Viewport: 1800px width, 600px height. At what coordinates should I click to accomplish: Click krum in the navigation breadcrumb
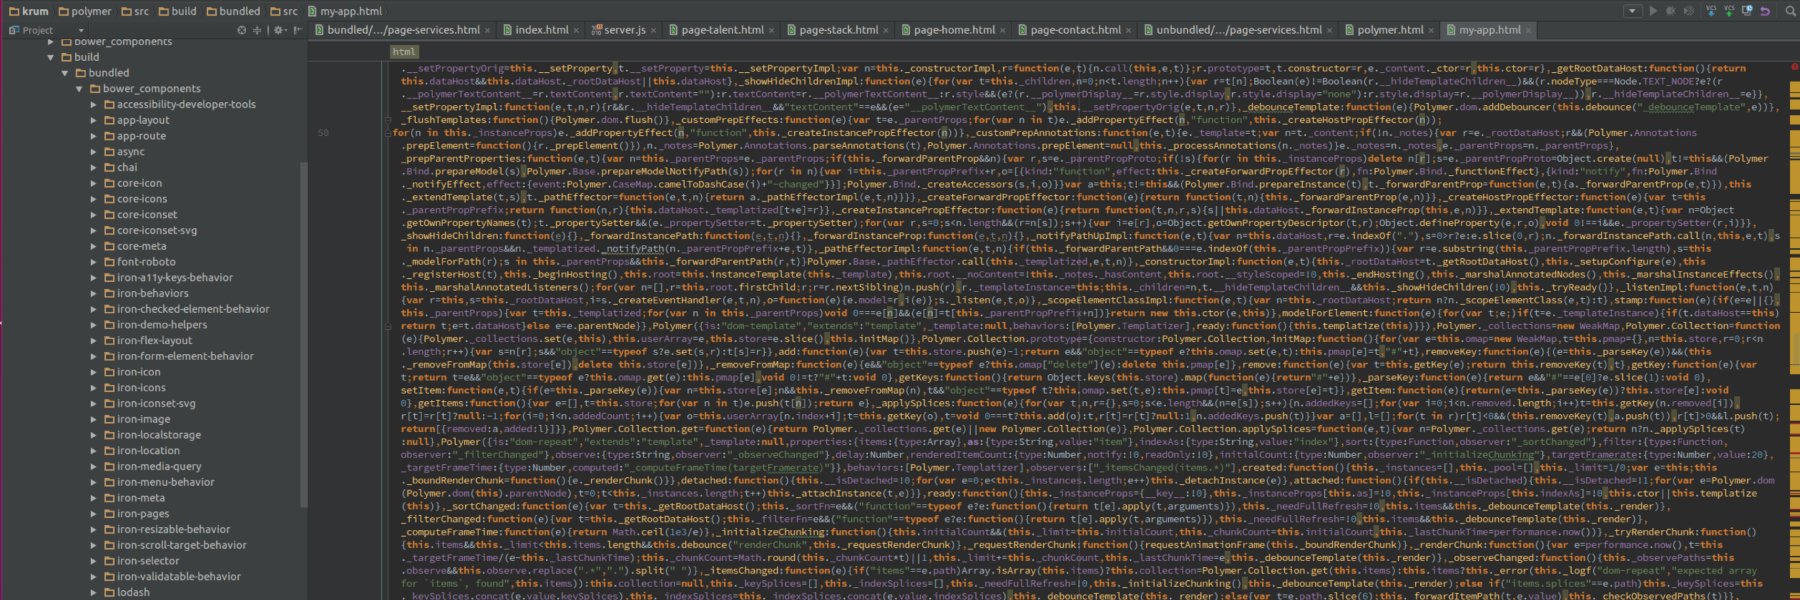tap(27, 11)
